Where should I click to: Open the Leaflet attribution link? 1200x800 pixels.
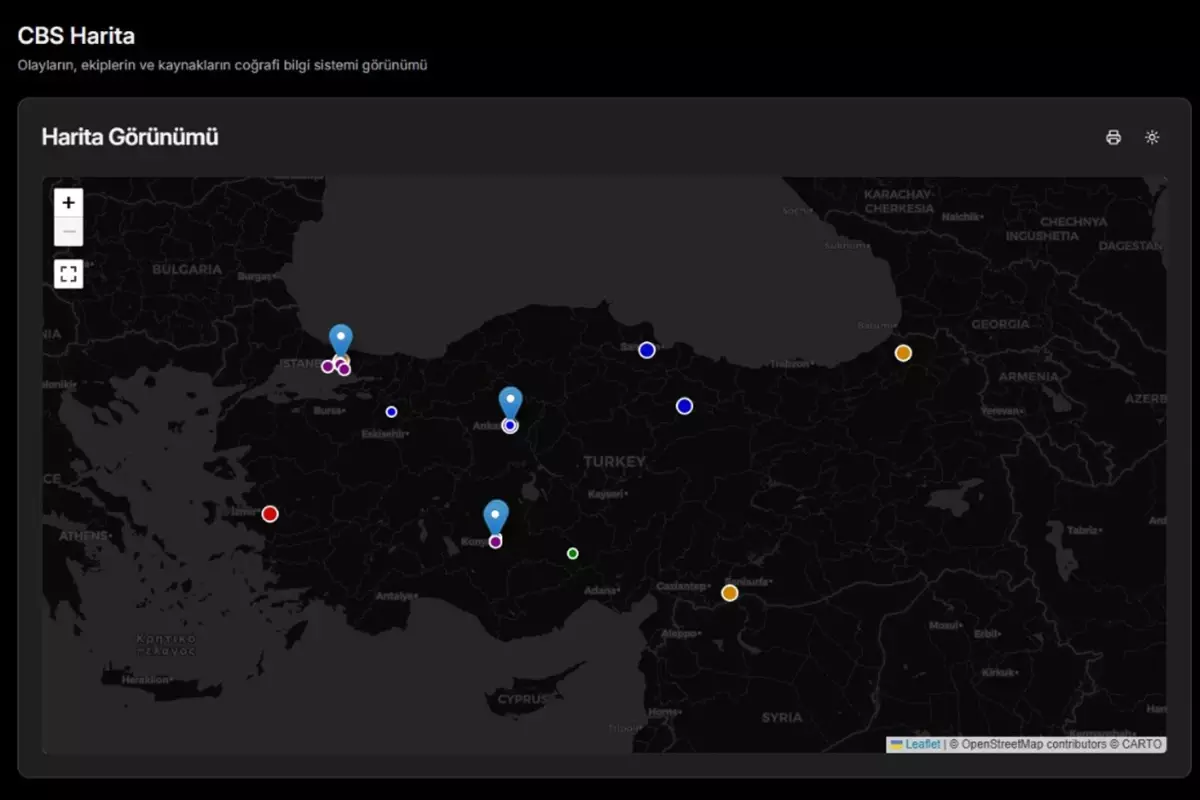pos(922,744)
